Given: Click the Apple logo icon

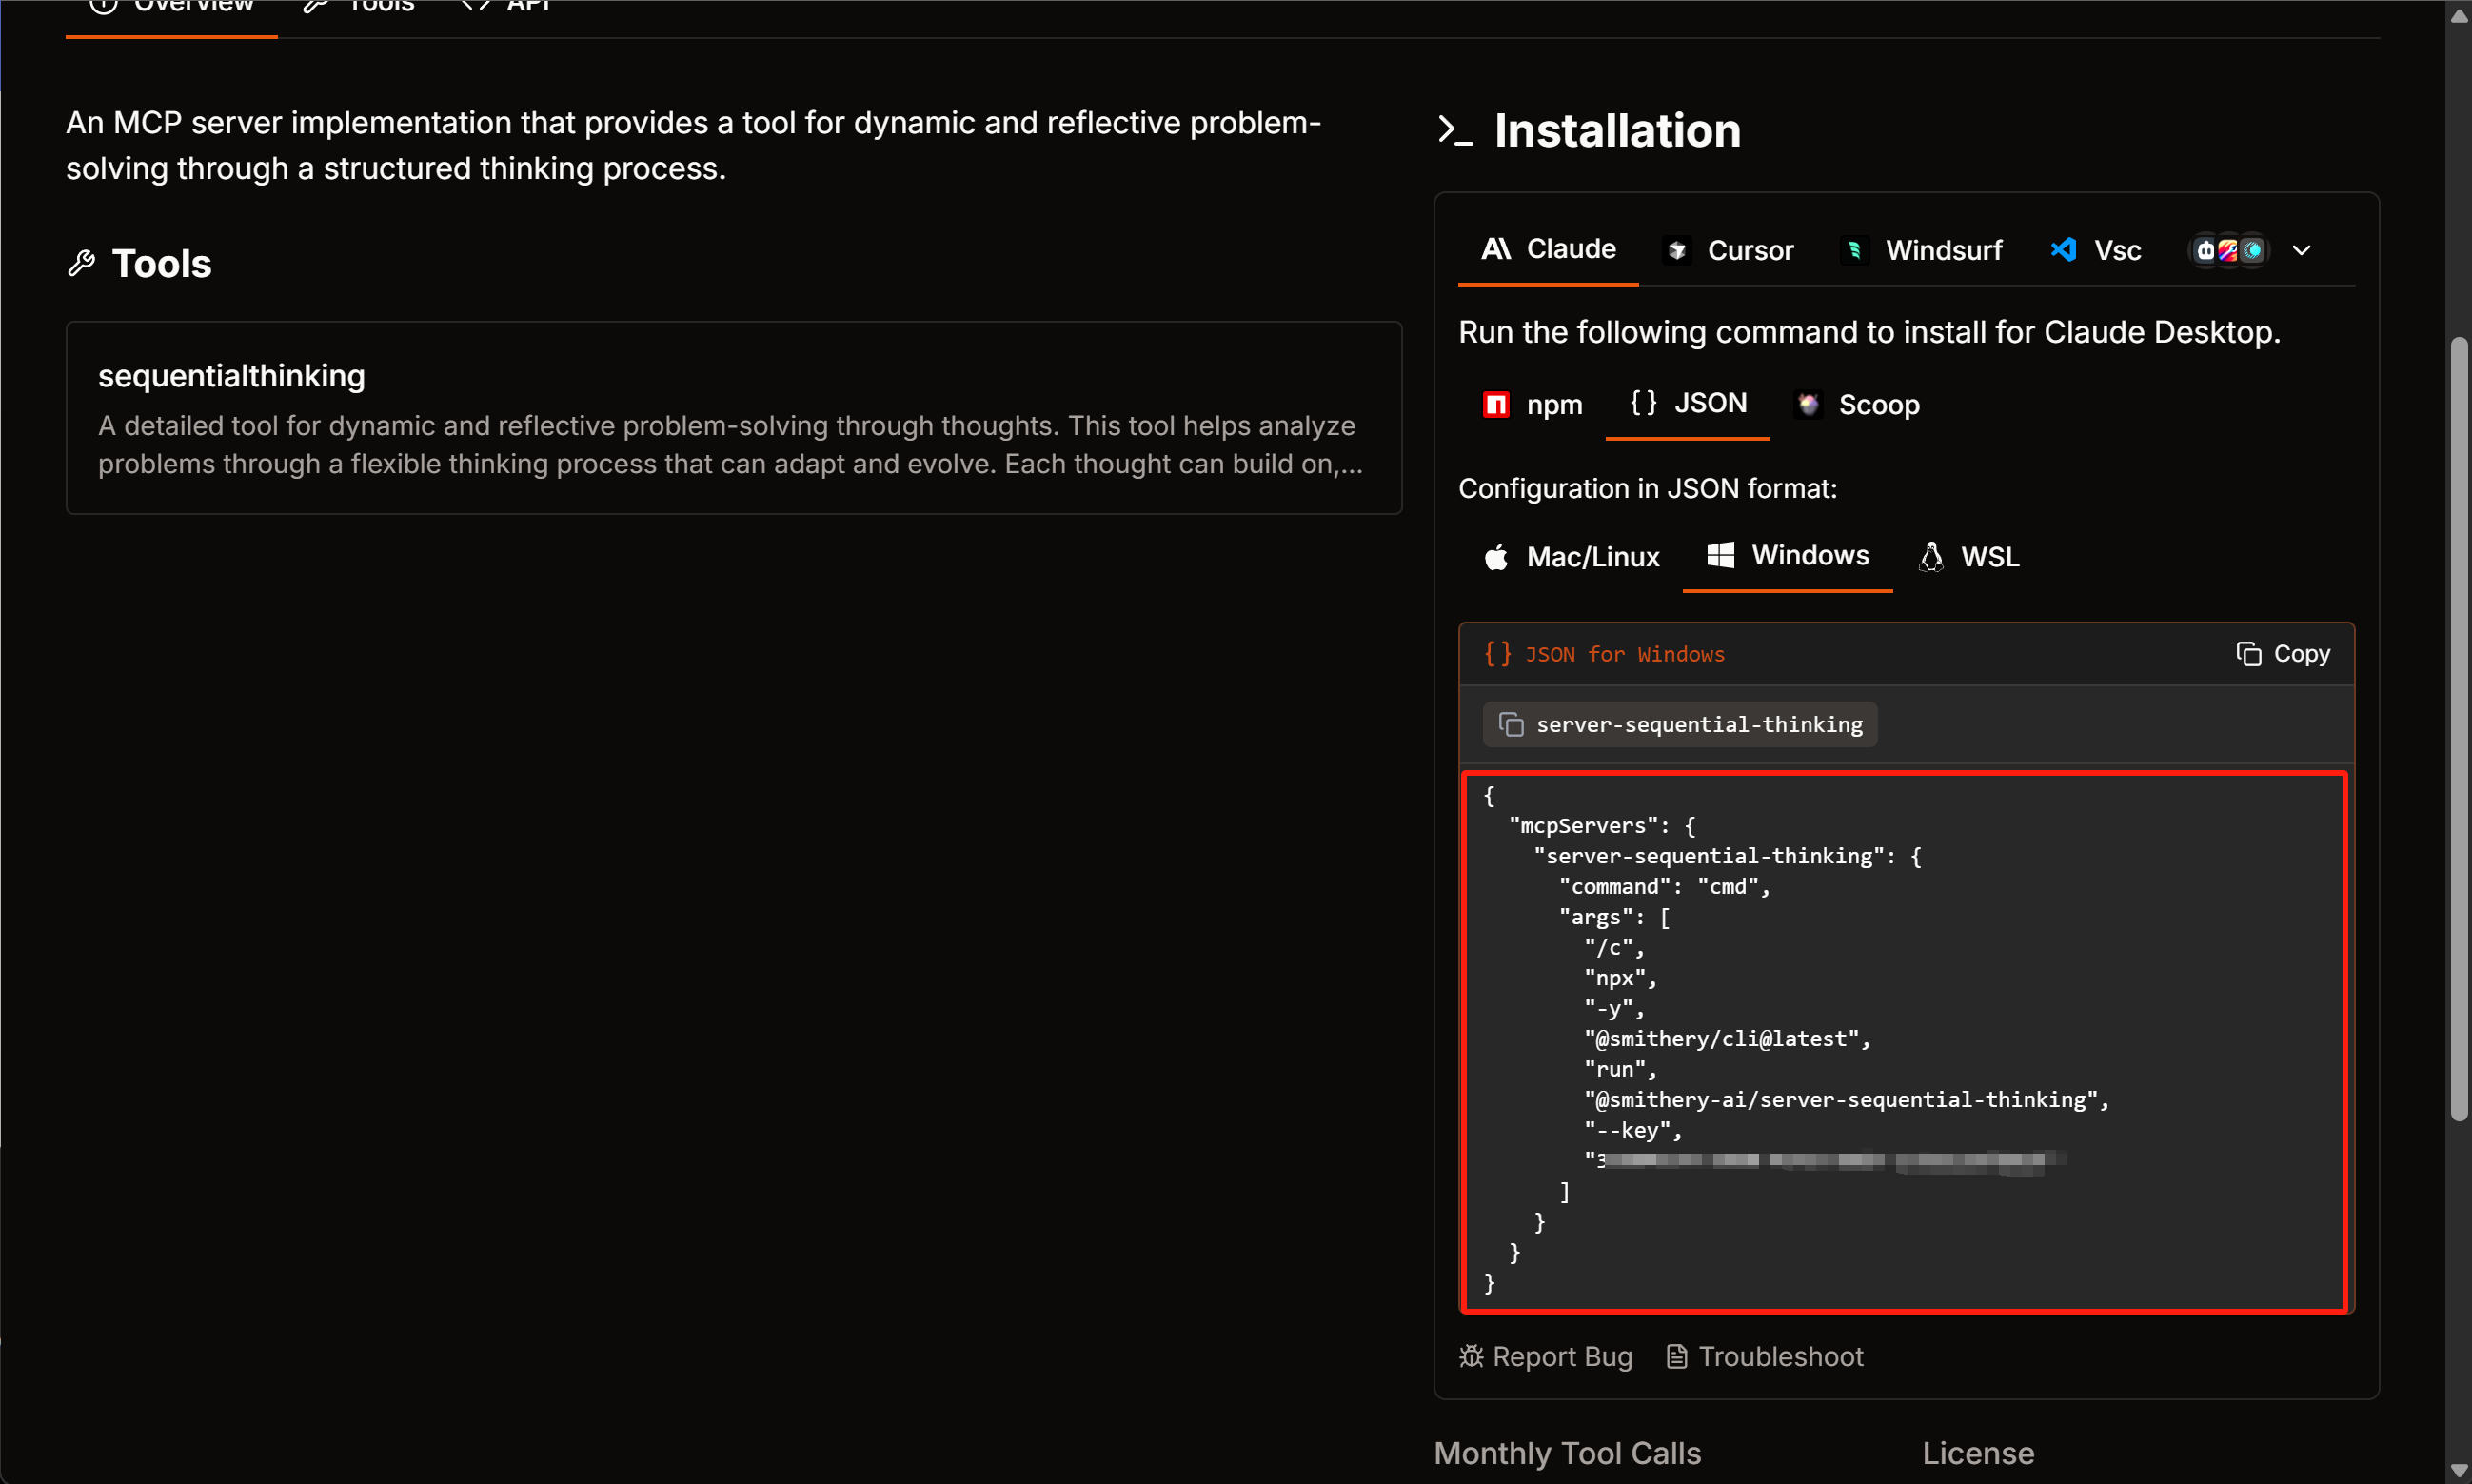Looking at the screenshot, I should (x=1496, y=557).
